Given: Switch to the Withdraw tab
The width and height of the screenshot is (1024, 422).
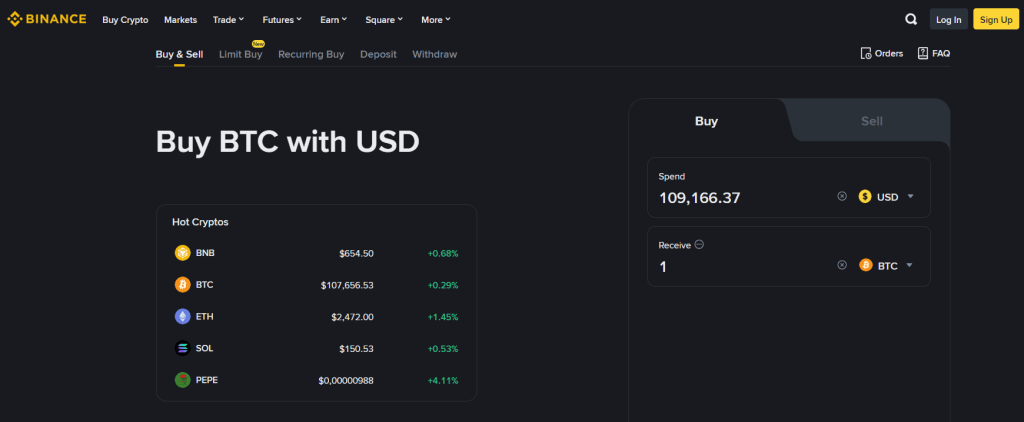Looking at the screenshot, I should (434, 54).
